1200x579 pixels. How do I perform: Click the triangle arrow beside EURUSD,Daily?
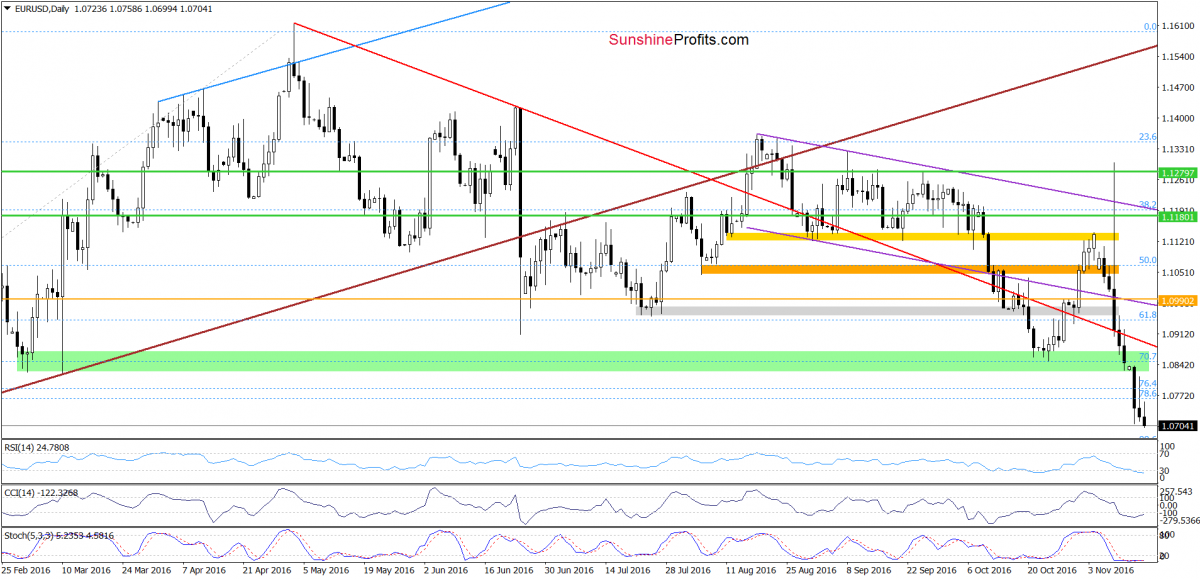8,8
